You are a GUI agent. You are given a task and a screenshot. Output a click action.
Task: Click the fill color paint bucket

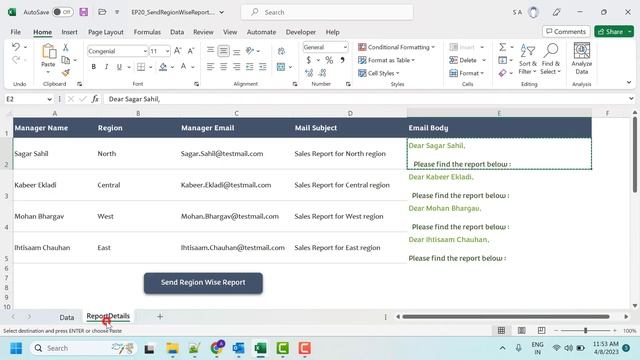[163, 67]
